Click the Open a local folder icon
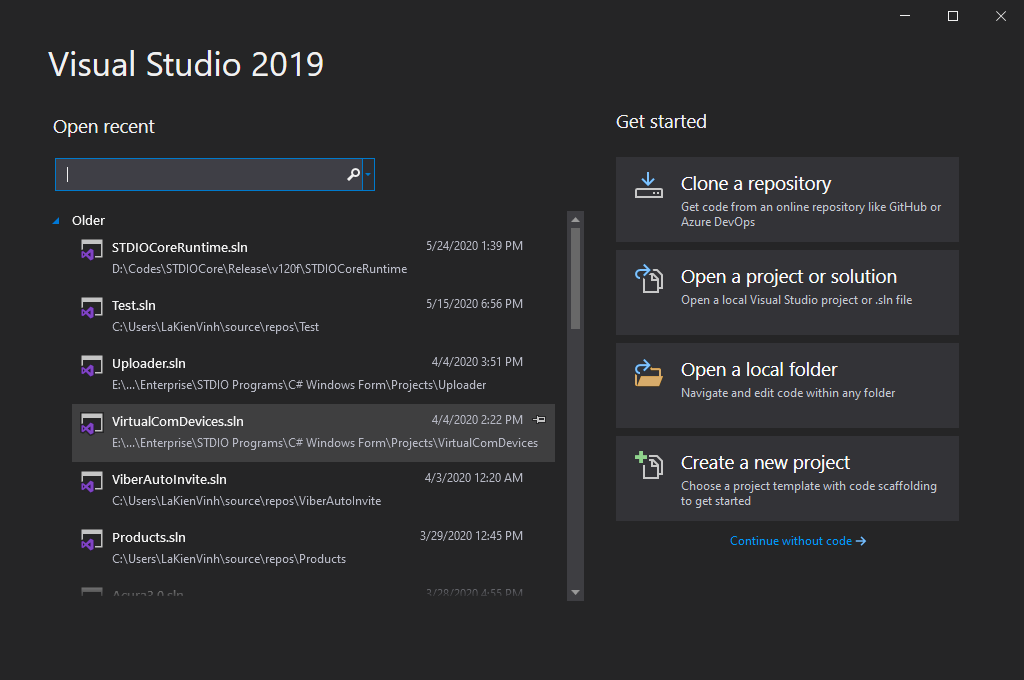This screenshot has width=1024, height=680. coord(648,373)
